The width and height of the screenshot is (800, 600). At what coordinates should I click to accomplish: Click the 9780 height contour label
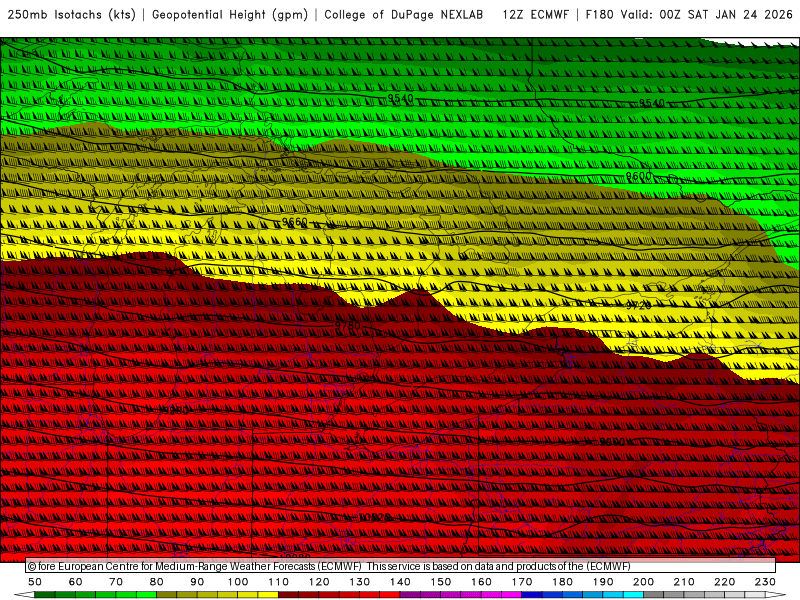(347, 326)
